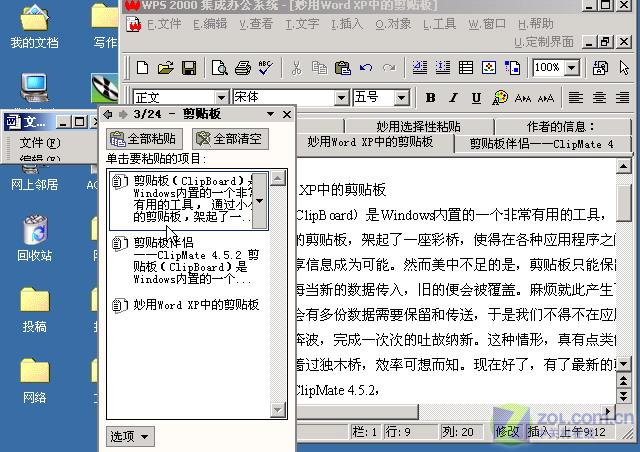Undo the last action

point(366,67)
